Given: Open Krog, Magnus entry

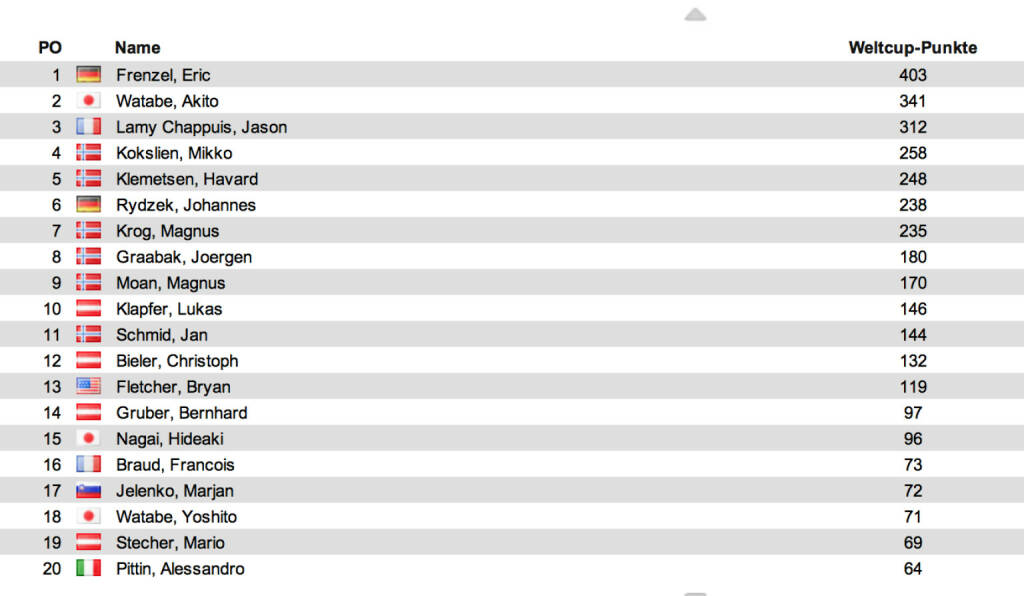Looking at the screenshot, I should [x=167, y=231].
